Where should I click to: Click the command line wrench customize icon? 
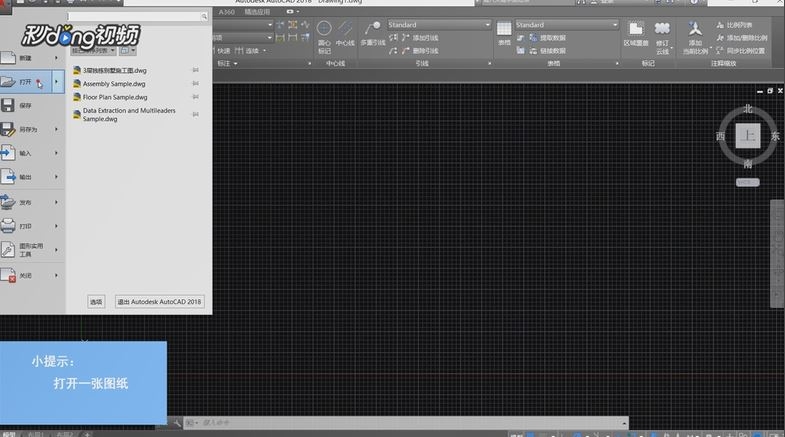point(177,423)
